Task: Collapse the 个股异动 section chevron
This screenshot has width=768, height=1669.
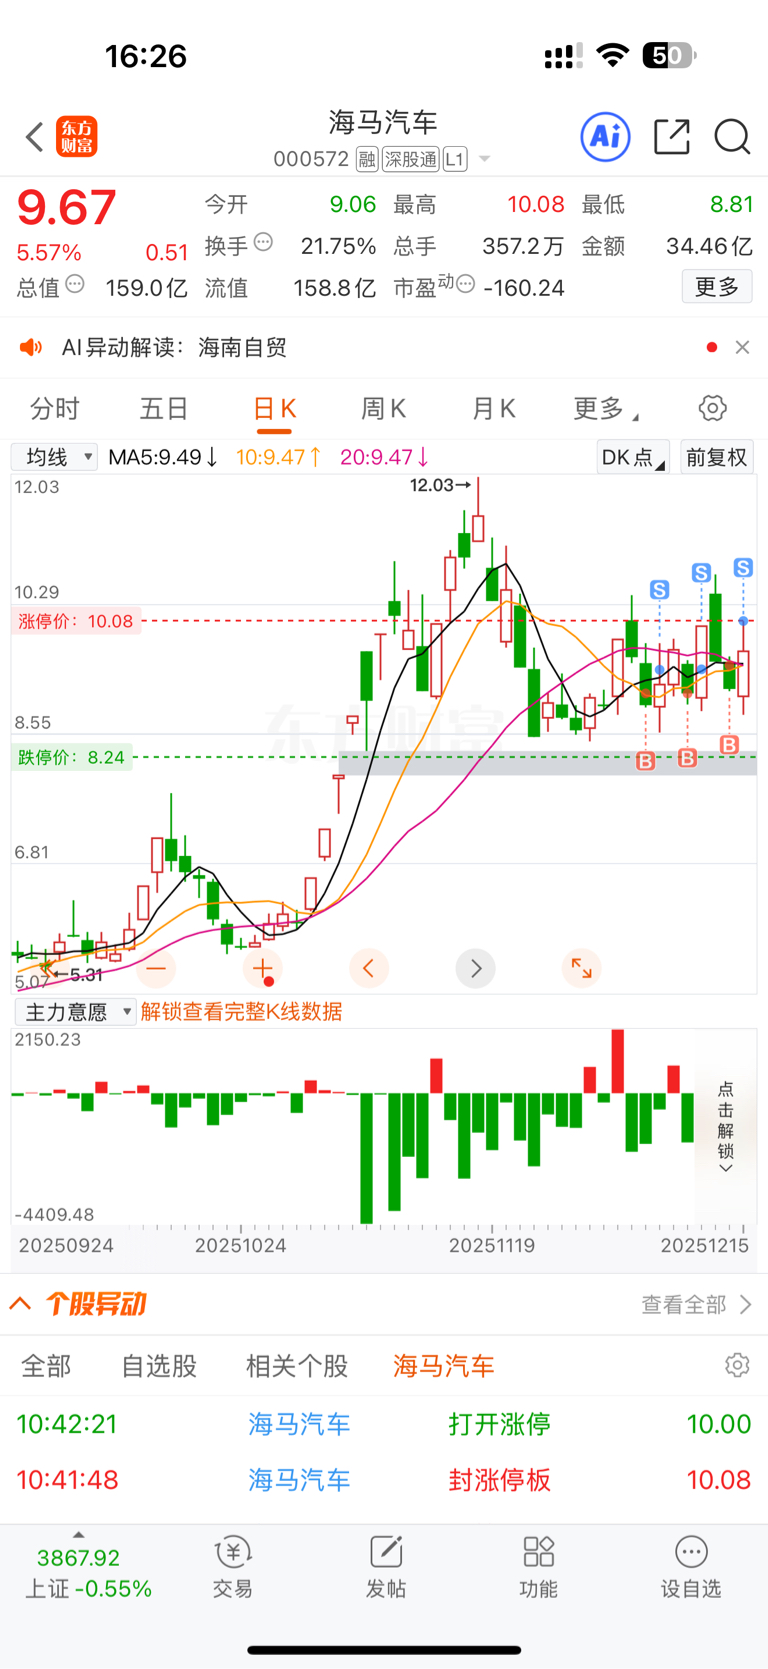Action: click(21, 1303)
